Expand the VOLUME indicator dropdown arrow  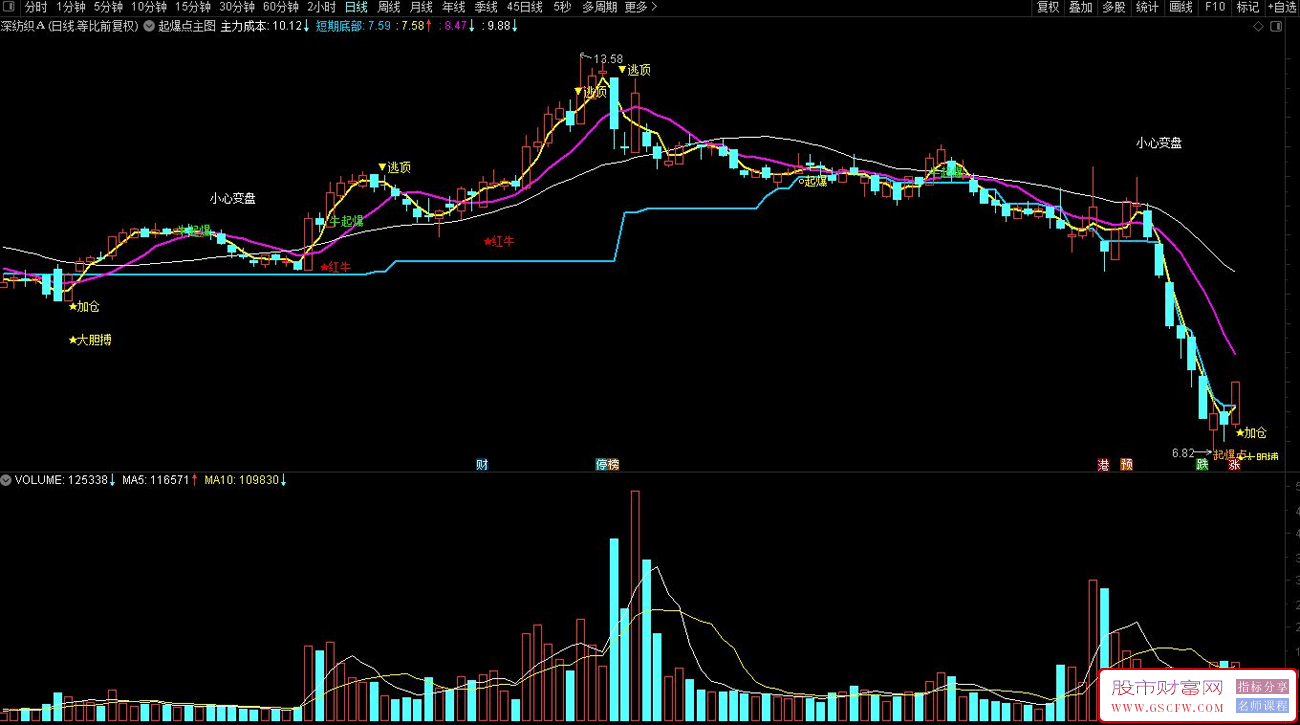[6, 480]
